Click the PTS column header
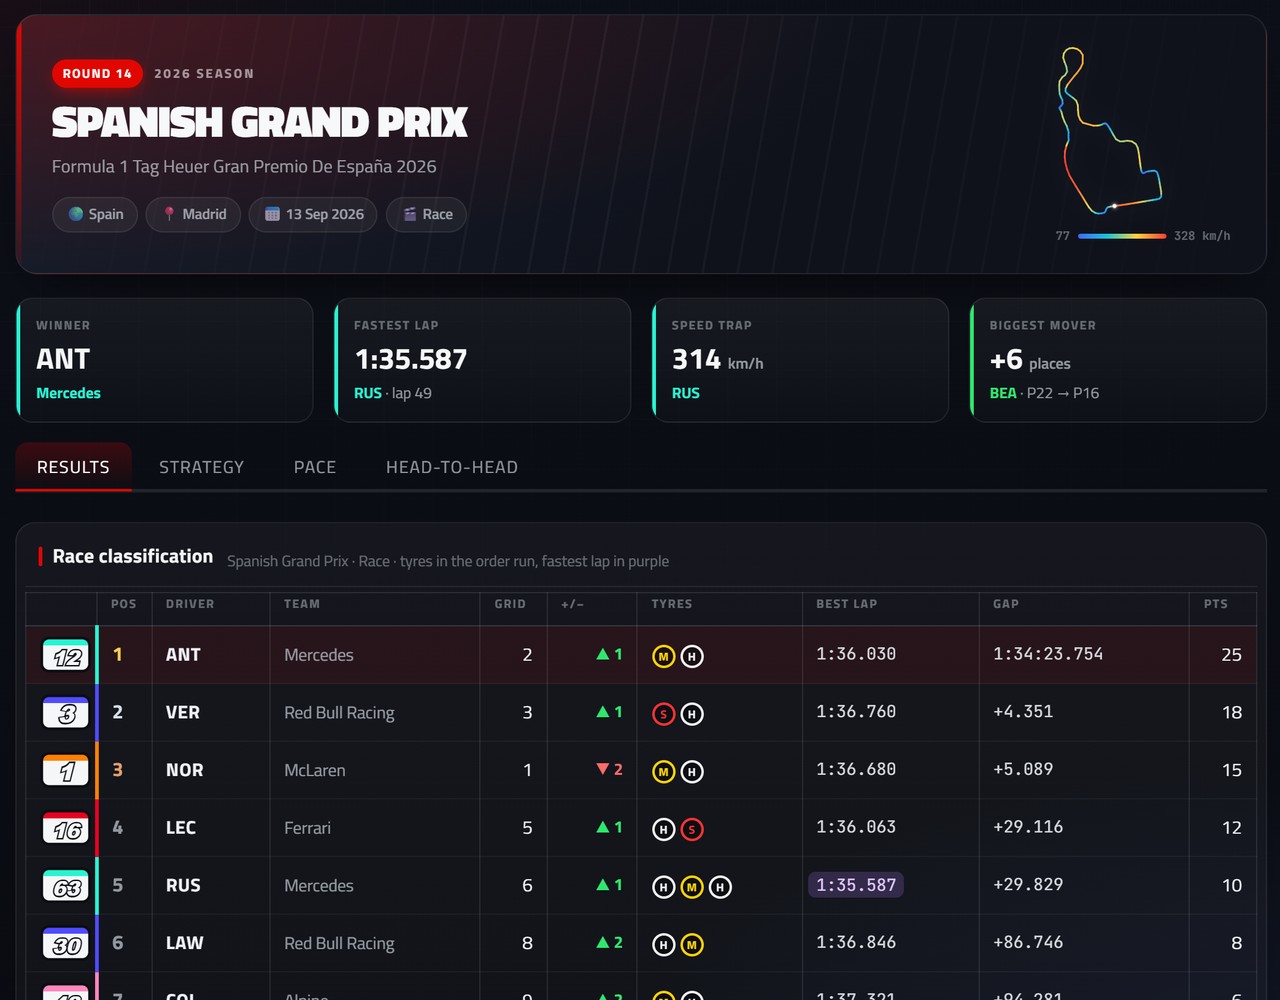The width and height of the screenshot is (1280, 1000). click(1216, 604)
